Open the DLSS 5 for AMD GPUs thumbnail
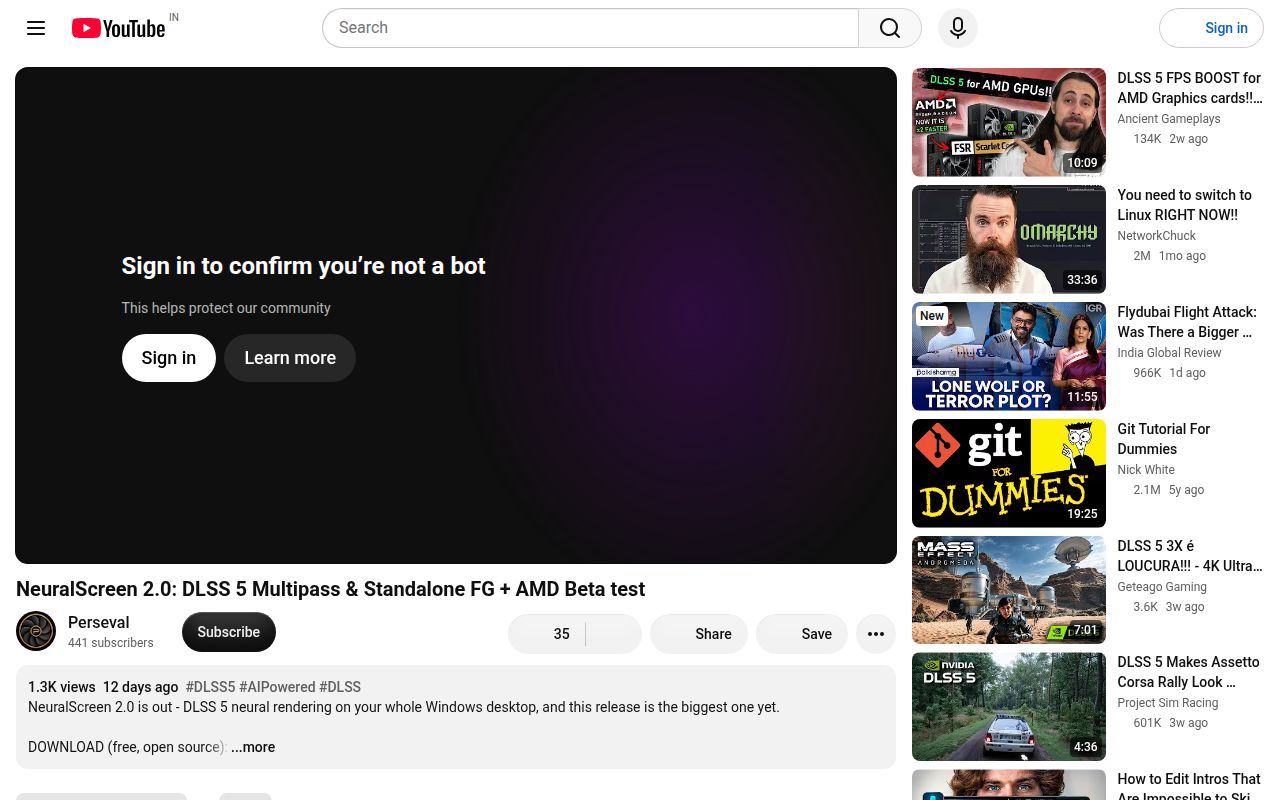This screenshot has width=1280, height=800. pyautogui.click(x=1009, y=122)
